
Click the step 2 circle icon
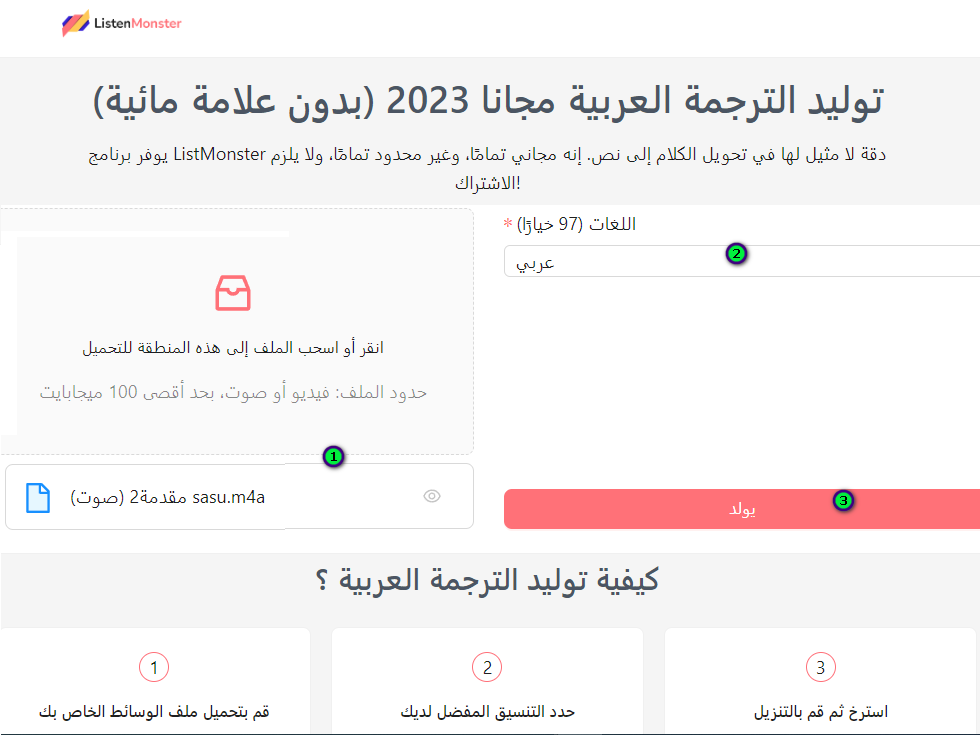coord(487,667)
